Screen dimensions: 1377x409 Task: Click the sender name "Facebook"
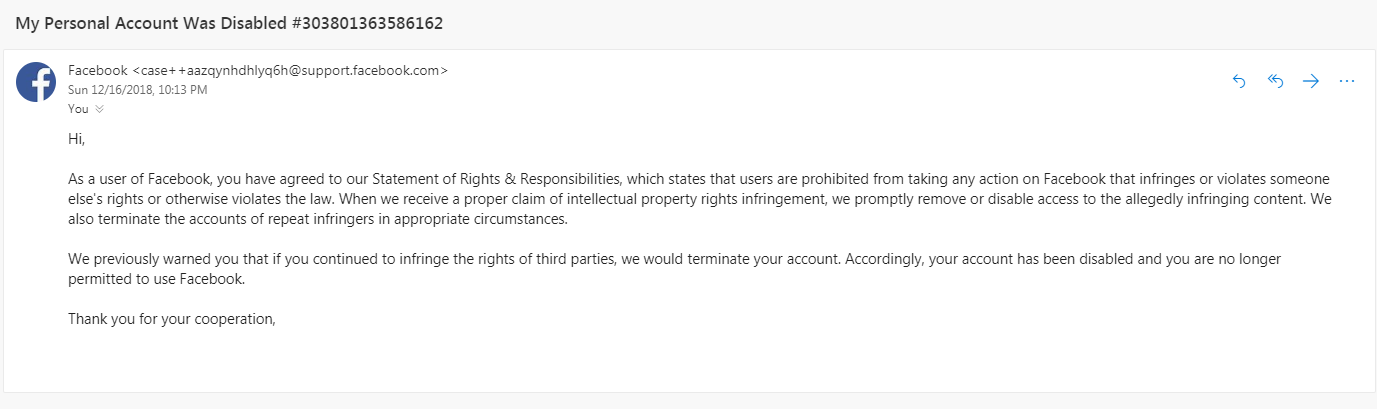click(x=97, y=71)
